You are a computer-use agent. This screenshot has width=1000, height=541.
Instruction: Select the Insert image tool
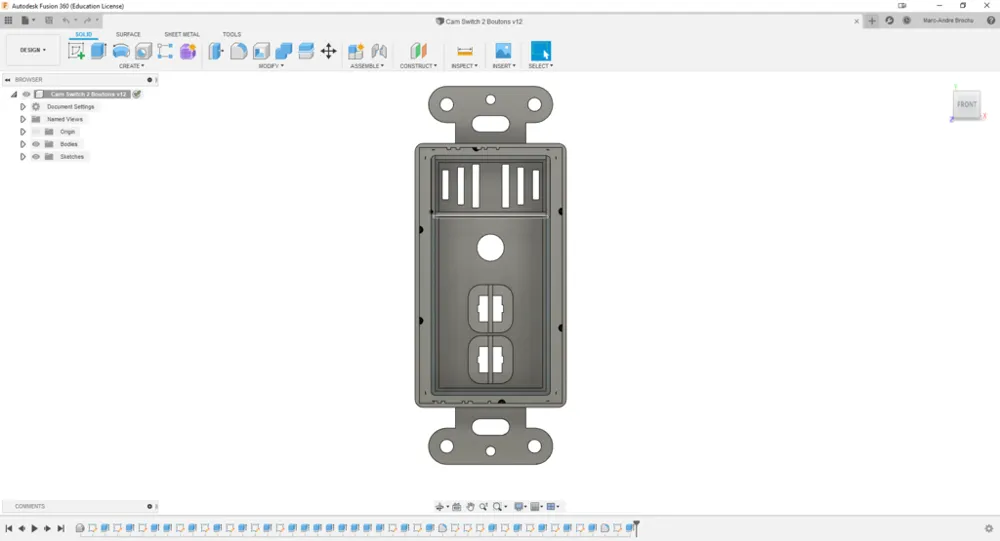coord(503,51)
